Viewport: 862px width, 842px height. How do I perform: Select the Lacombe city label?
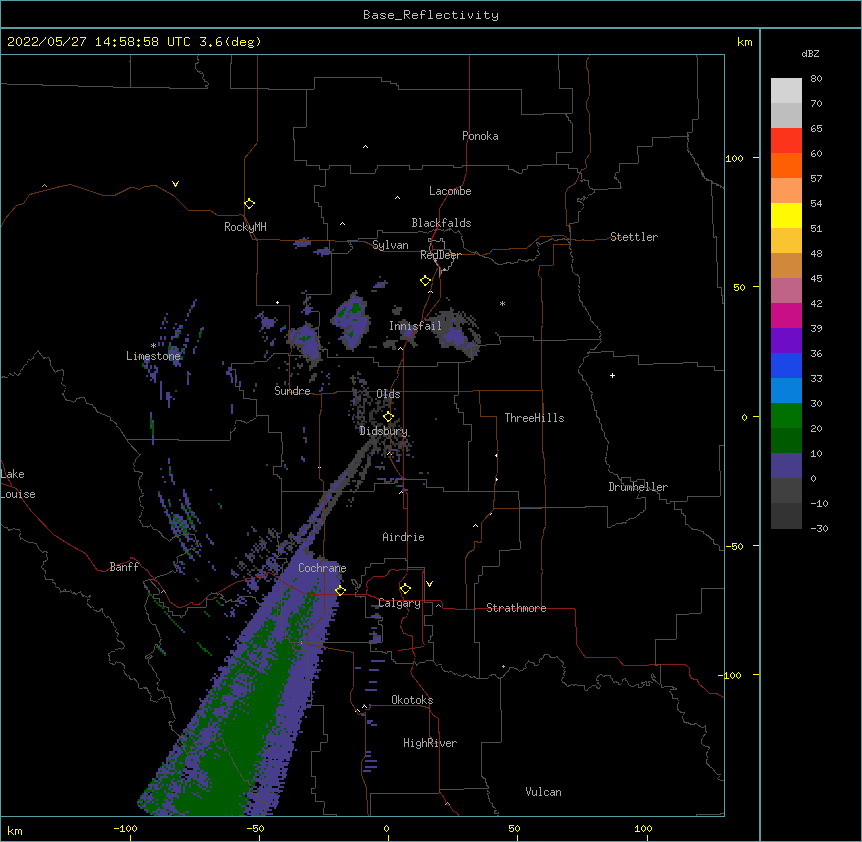pyautogui.click(x=450, y=191)
